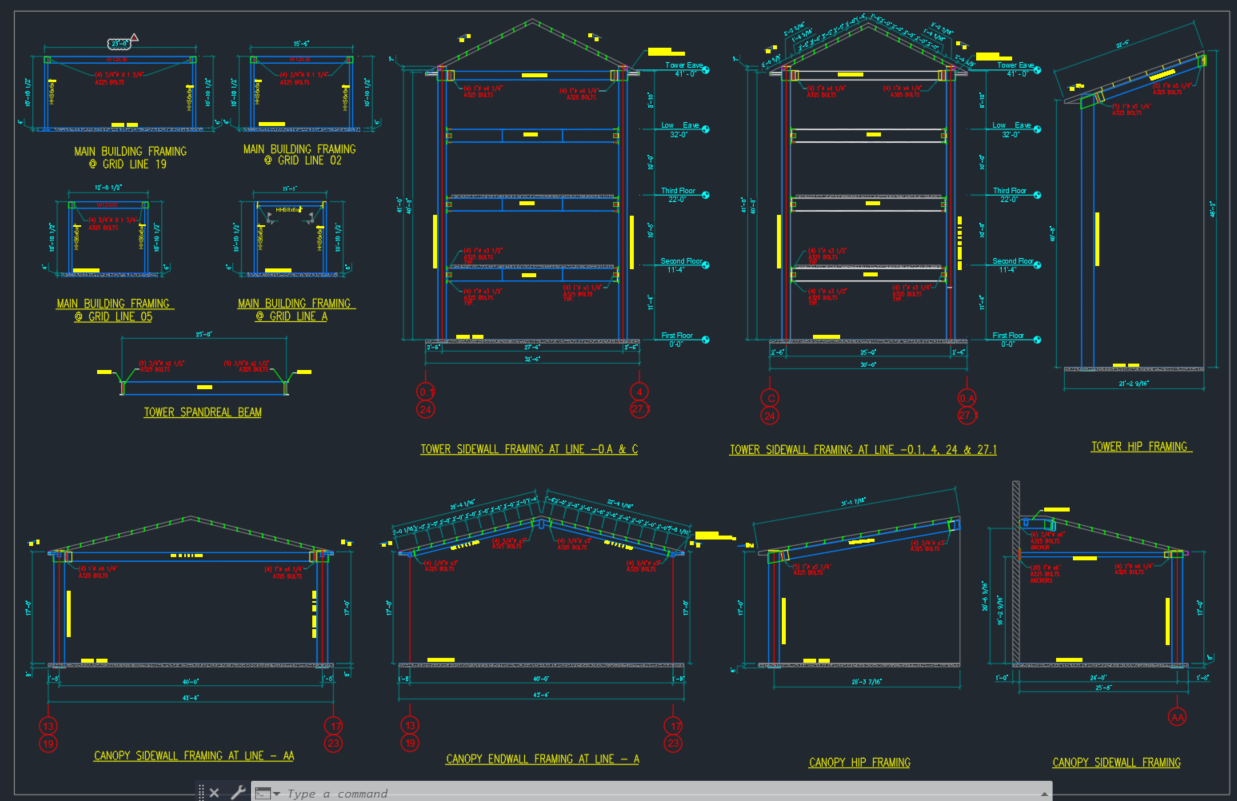Pick the revision-clouded 23'-0" dimension text
The width and height of the screenshot is (1237, 801).
(118, 44)
